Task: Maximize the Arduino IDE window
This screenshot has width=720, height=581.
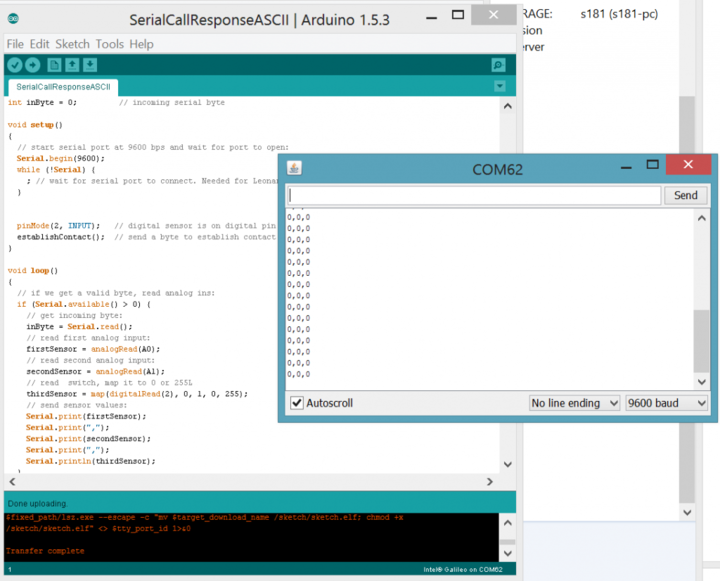Action: pos(458,15)
